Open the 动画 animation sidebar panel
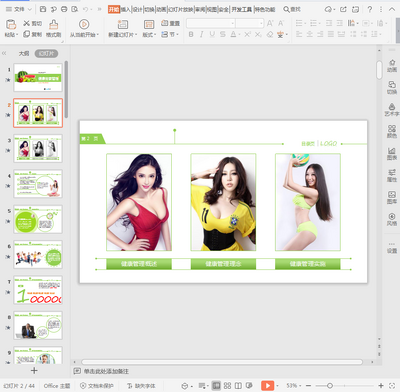Viewport: 400px width, 392px height. [x=392, y=66]
